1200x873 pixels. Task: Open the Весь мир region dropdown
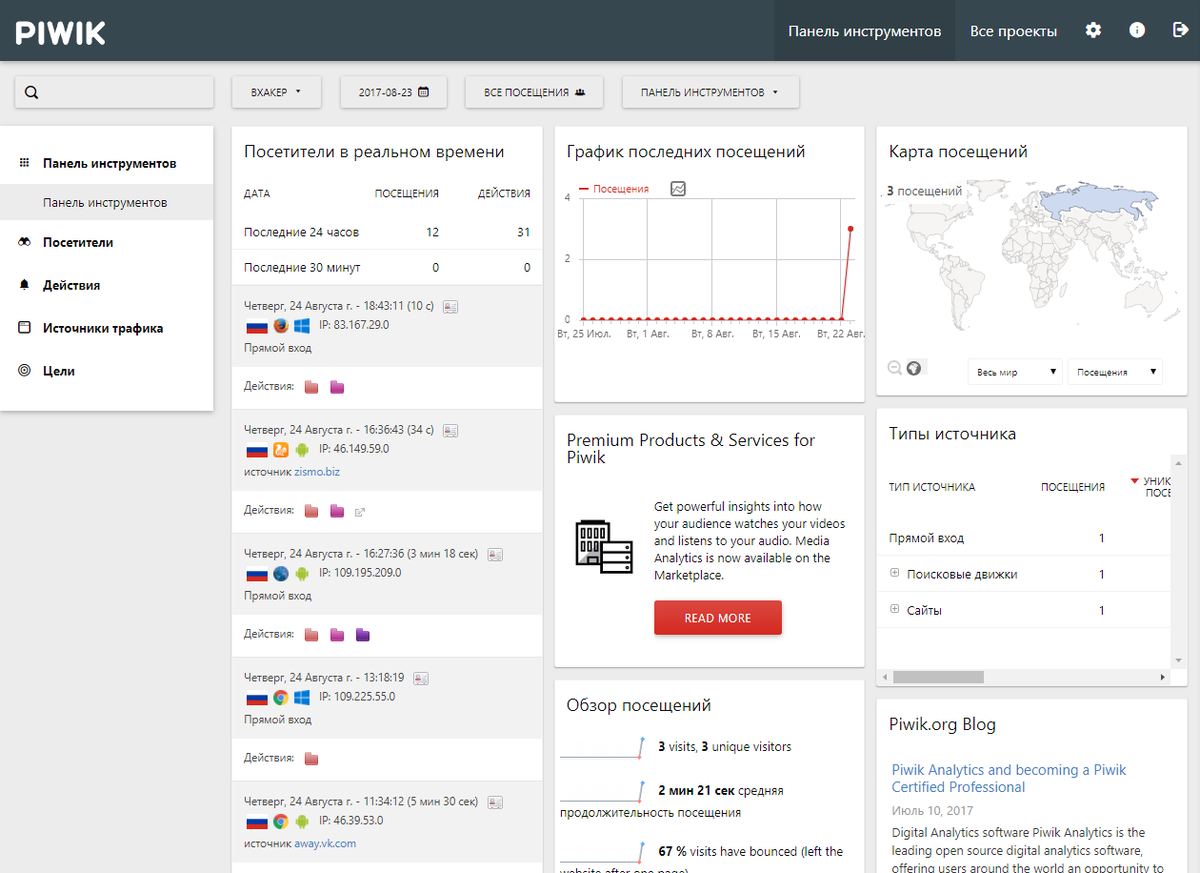click(x=1015, y=372)
